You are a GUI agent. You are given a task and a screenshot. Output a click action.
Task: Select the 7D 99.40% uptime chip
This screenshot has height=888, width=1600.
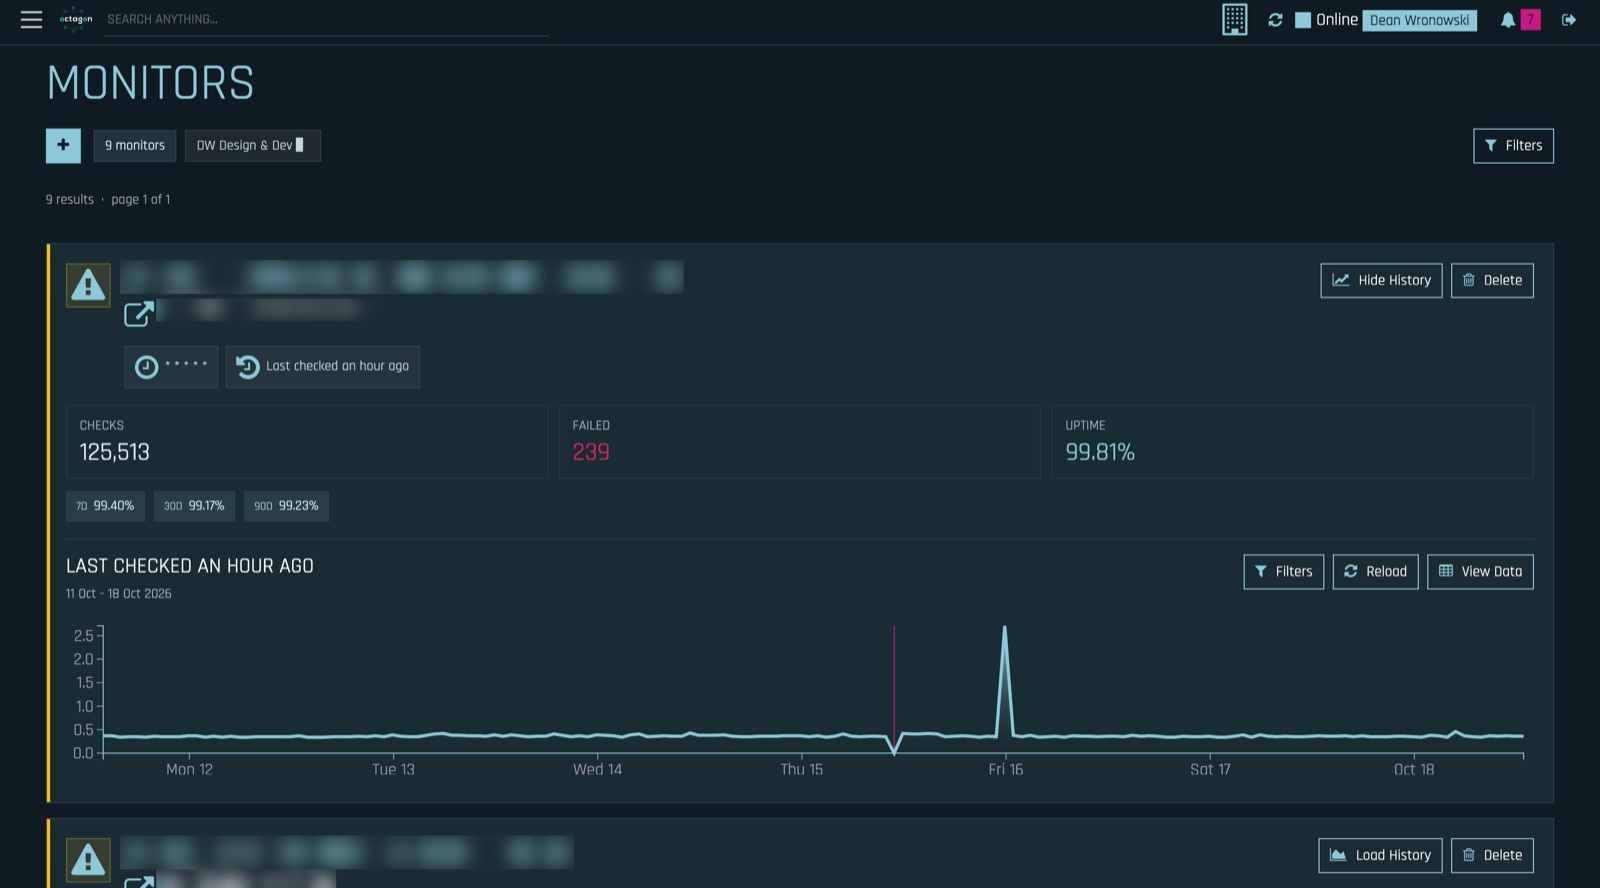pos(105,506)
